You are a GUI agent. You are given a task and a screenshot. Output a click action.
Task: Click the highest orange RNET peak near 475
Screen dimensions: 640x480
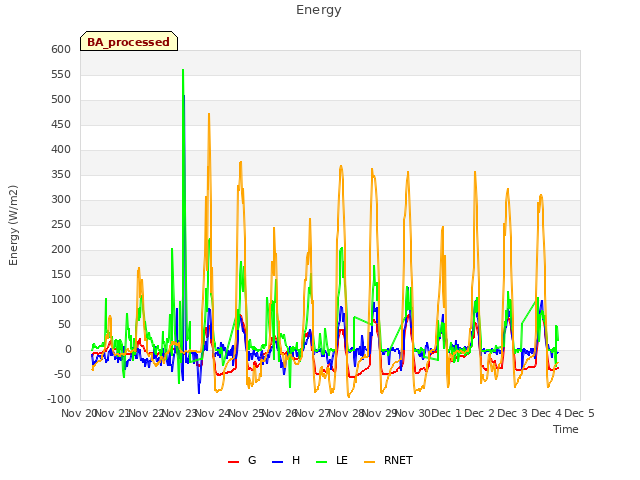[x=209, y=114]
